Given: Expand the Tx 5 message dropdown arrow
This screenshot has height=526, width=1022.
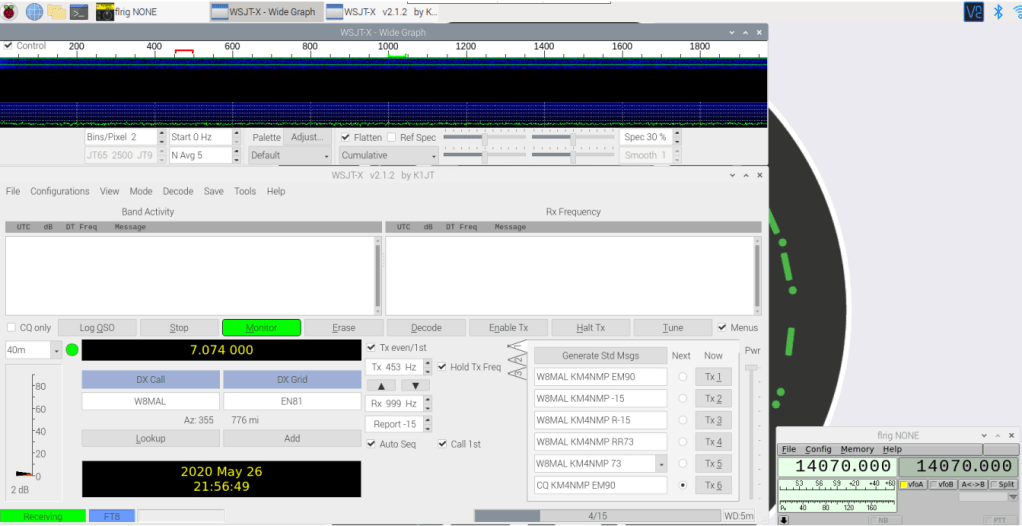Looking at the screenshot, I should point(660,464).
